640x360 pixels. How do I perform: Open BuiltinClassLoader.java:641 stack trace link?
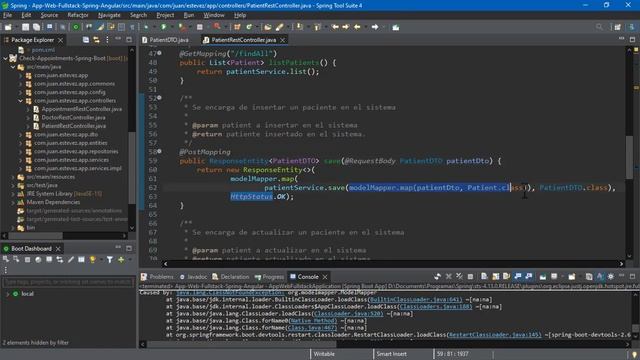click(x=416, y=300)
